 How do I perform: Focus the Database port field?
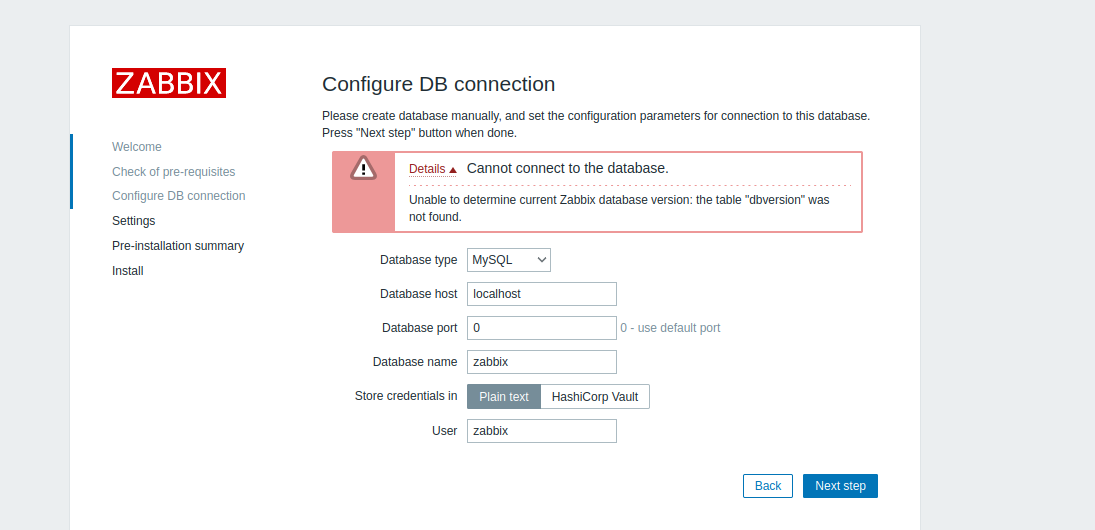tap(541, 328)
